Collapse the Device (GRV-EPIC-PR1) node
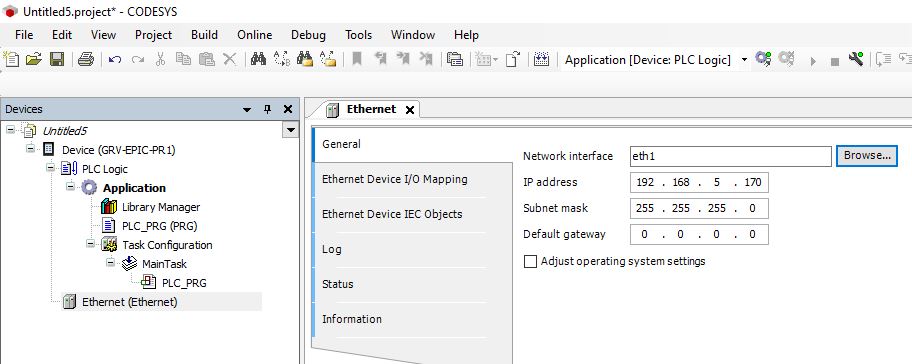 coord(30,149)
